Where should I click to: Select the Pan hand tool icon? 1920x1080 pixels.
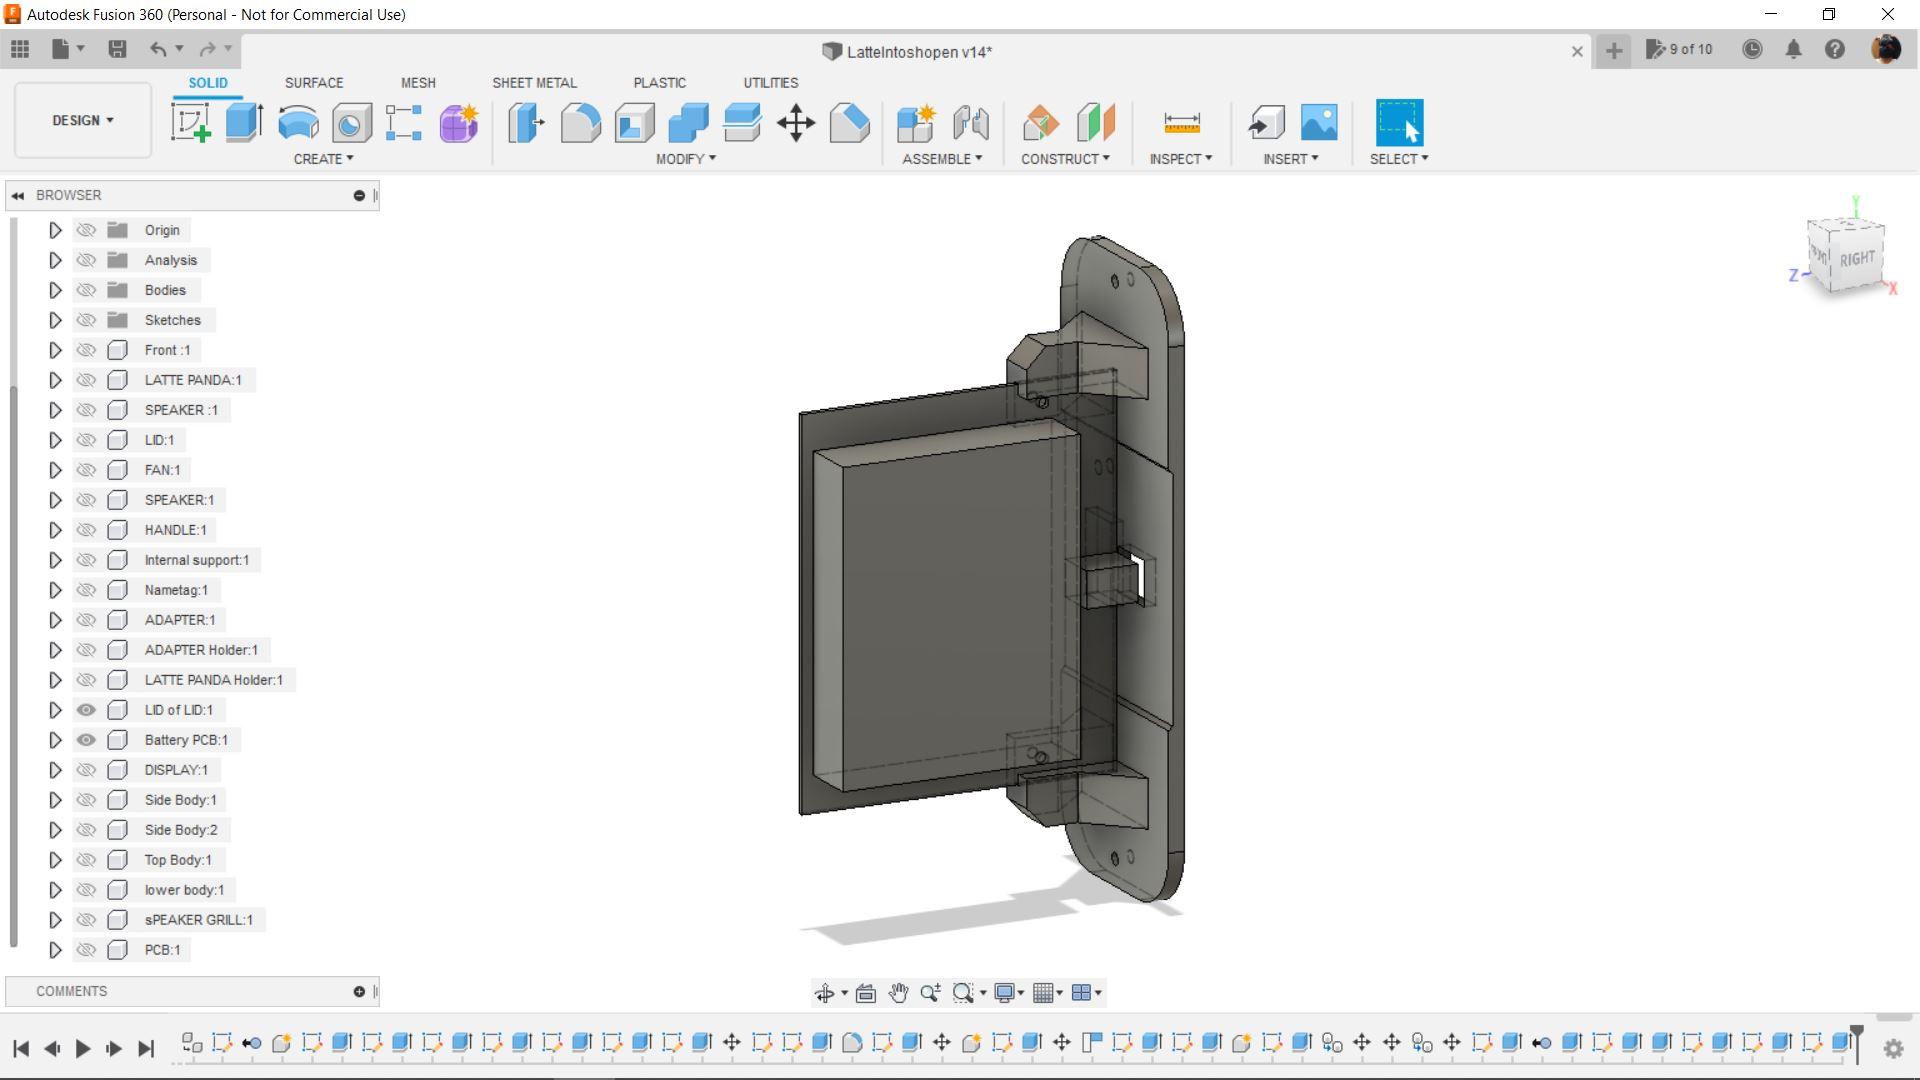click(898, 993)
